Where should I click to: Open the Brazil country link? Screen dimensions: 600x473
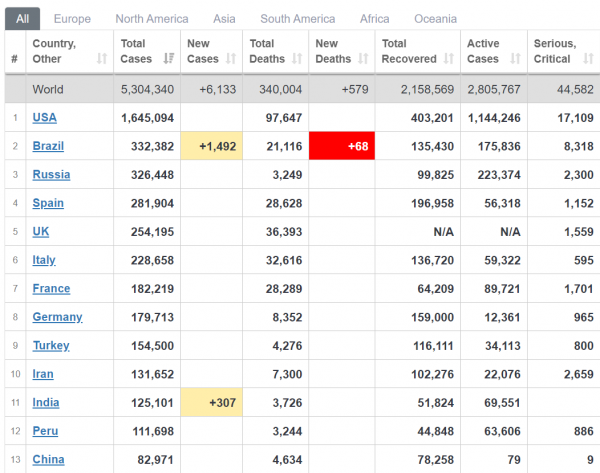click(48, 146)
